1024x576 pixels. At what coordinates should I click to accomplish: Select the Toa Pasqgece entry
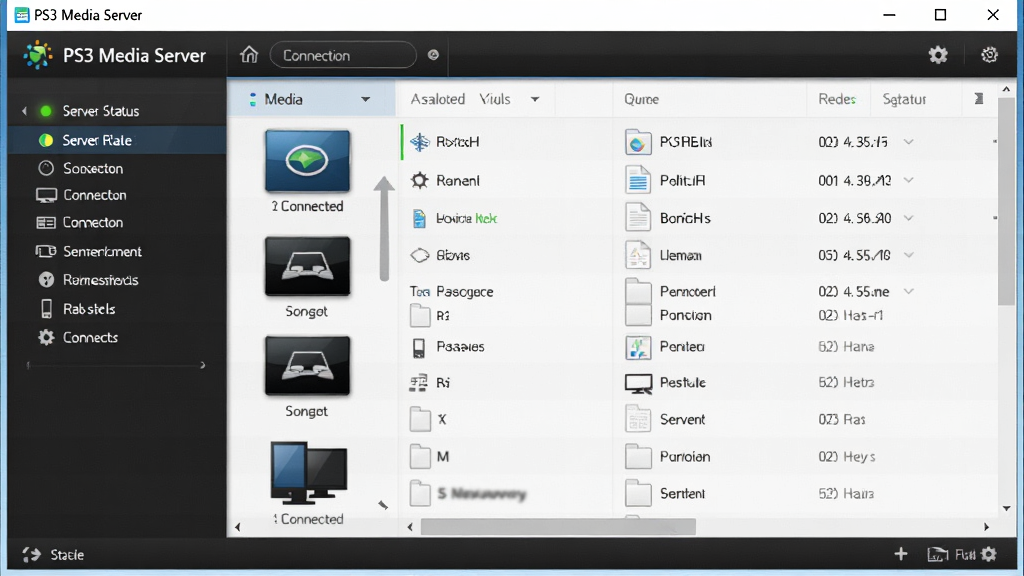[451, 291]
